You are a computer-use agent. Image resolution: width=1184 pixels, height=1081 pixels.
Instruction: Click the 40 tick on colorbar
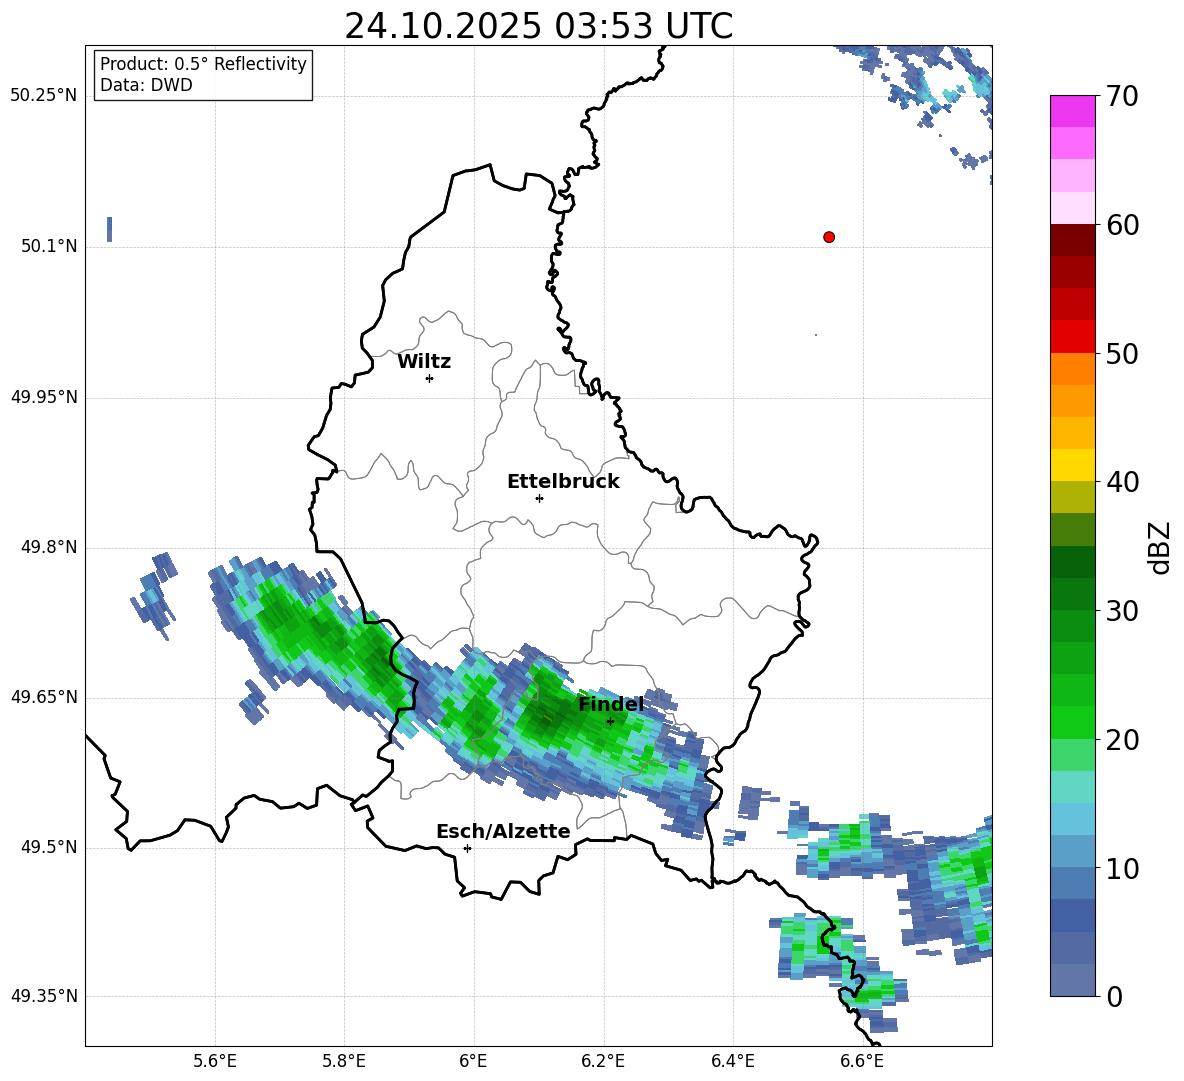[1121, 482]
